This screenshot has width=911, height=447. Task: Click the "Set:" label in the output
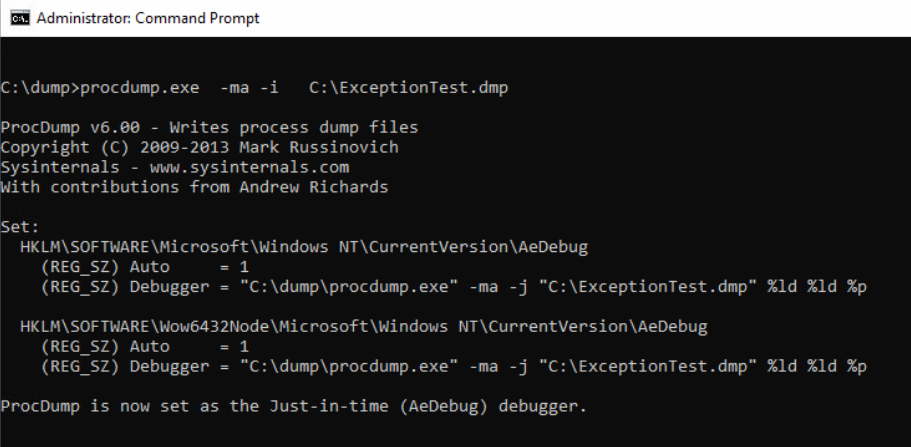tap(19, 227)
